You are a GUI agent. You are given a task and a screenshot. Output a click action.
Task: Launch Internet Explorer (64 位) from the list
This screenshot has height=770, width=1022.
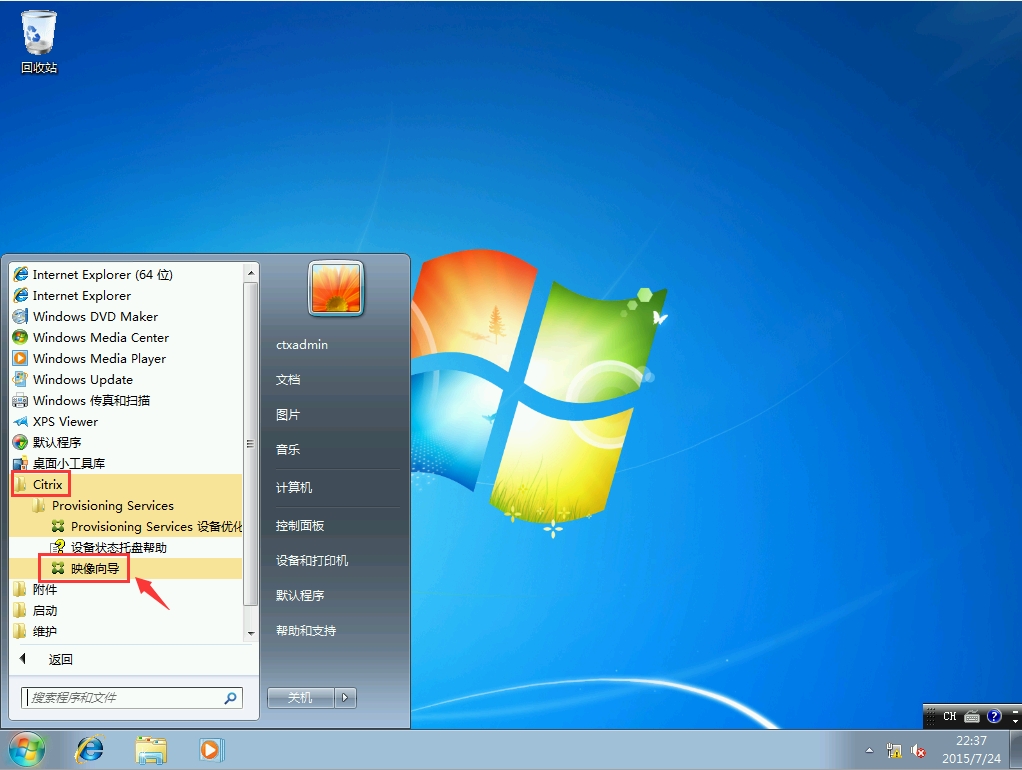[126, 274]
